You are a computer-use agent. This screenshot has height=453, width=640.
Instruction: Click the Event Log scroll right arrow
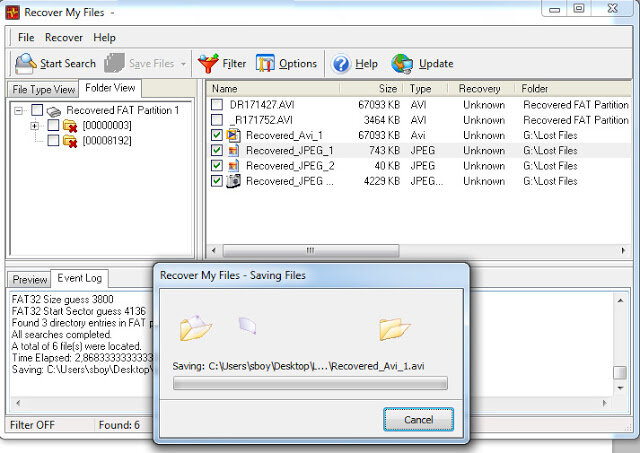coord(604,403)
